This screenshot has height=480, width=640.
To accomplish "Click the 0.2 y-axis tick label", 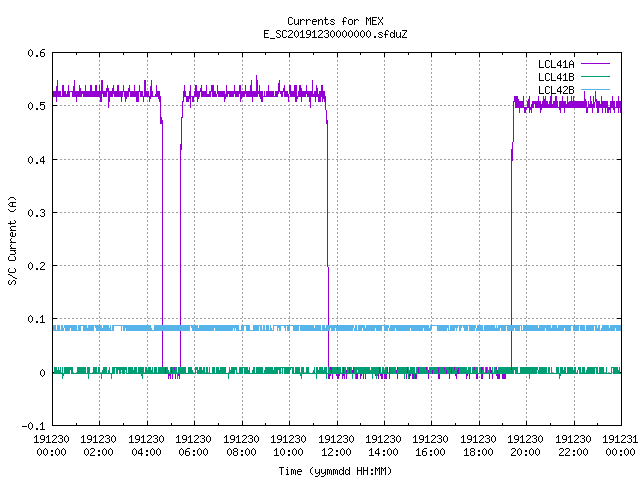I will (36, 266).
